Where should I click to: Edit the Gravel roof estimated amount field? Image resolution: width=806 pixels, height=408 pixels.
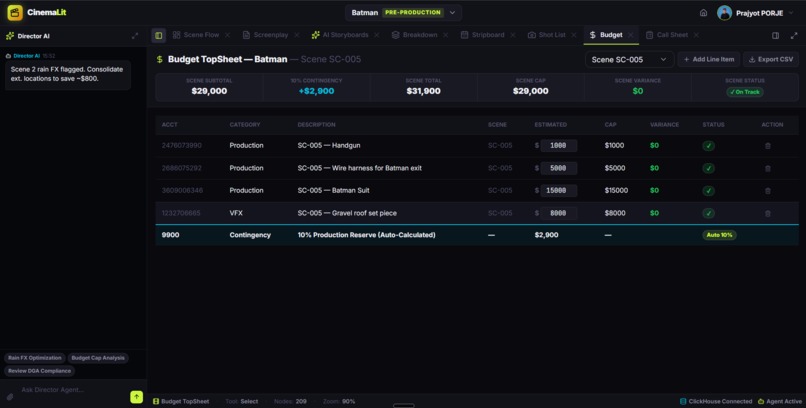click(558, 213)
